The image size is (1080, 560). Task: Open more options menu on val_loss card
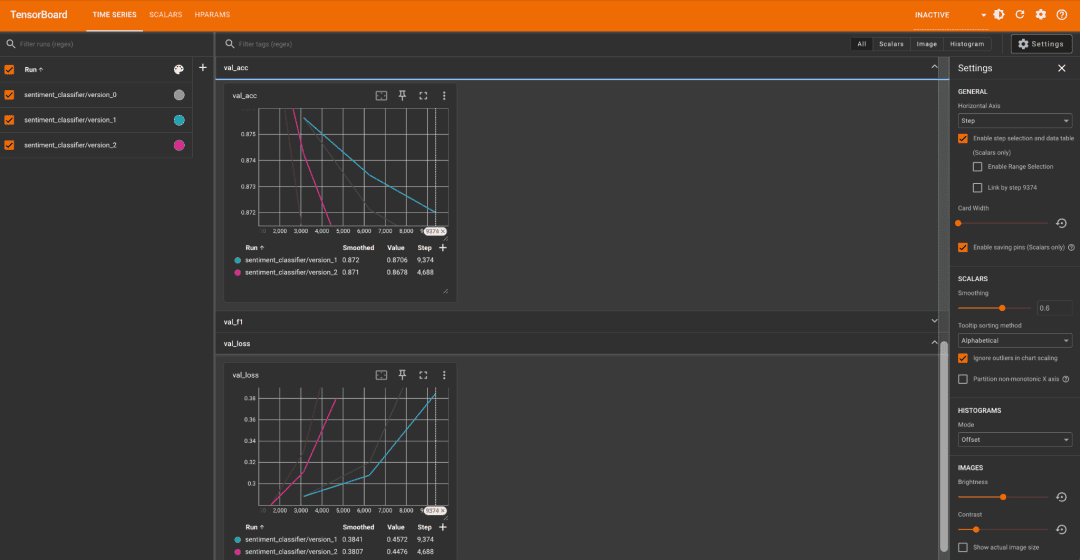444,375
